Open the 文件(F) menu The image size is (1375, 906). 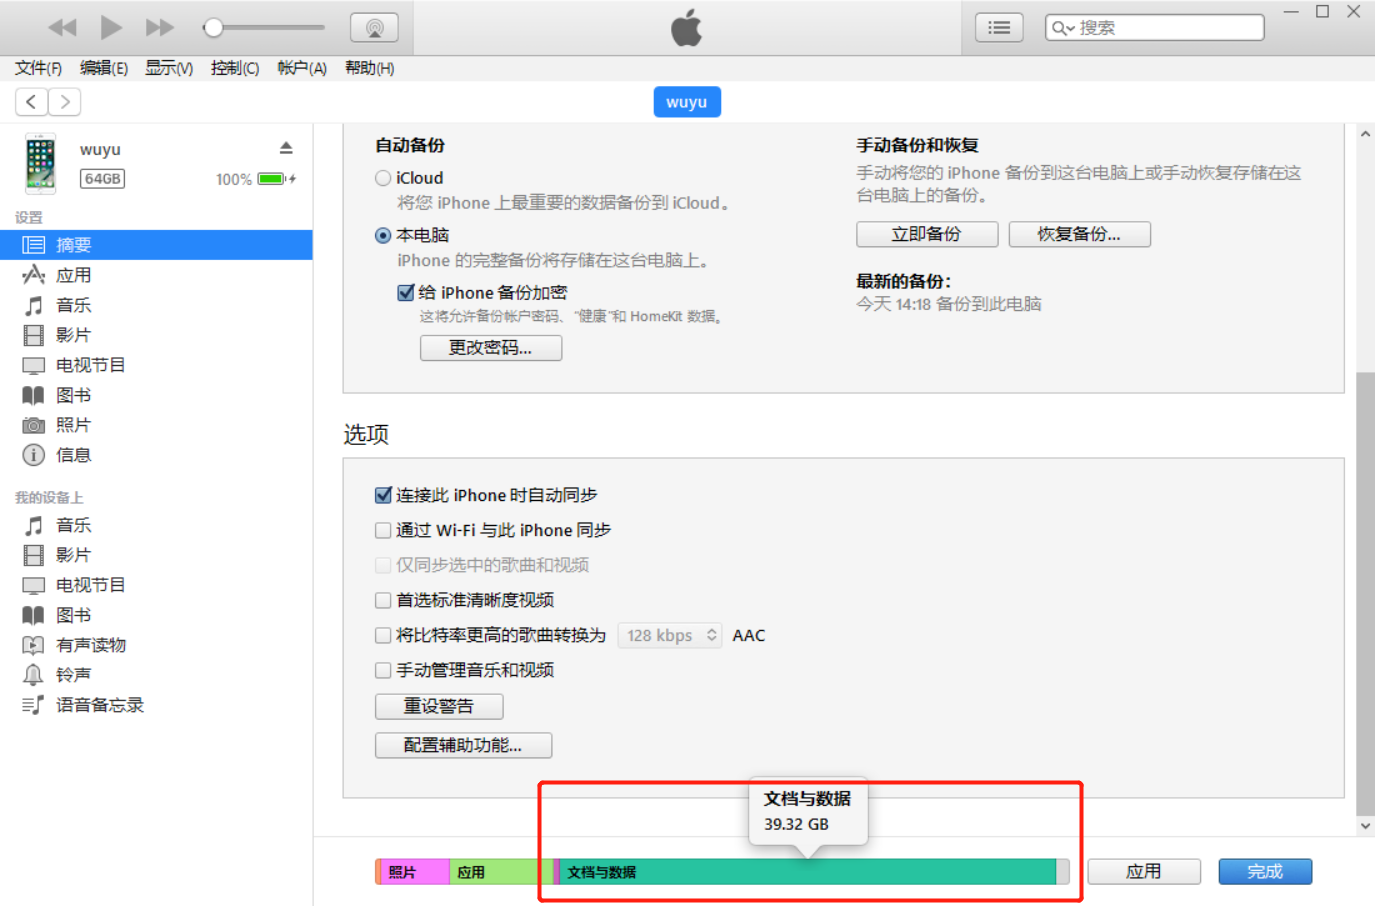coord(38,68)
